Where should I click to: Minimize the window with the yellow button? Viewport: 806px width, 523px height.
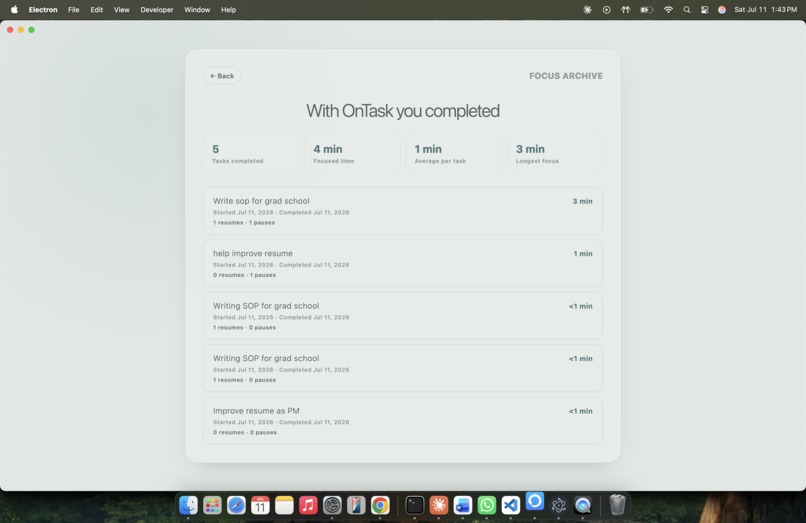click(21, 30)
